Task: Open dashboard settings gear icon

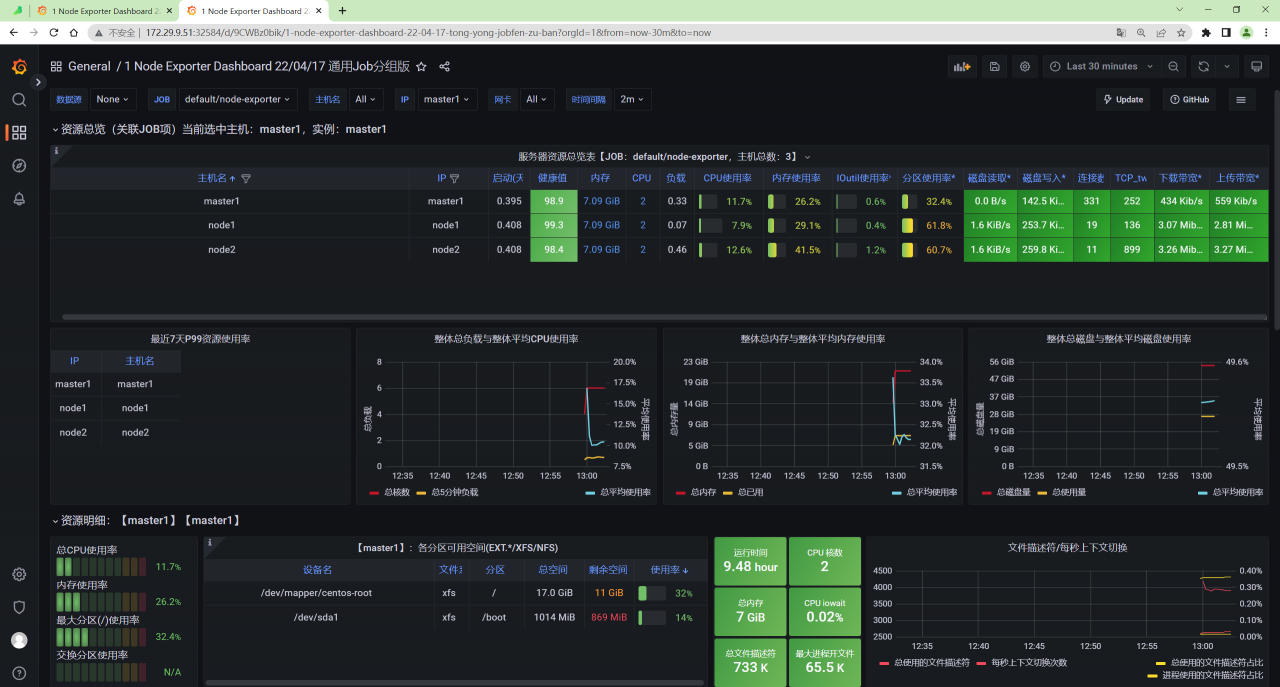Action: pyautogui.click(x=1025, y=66)
